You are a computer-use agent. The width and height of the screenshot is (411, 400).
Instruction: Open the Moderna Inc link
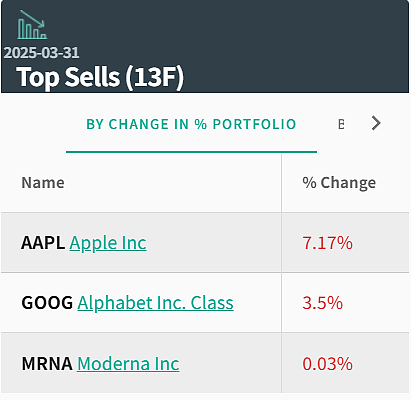[128, 363]
